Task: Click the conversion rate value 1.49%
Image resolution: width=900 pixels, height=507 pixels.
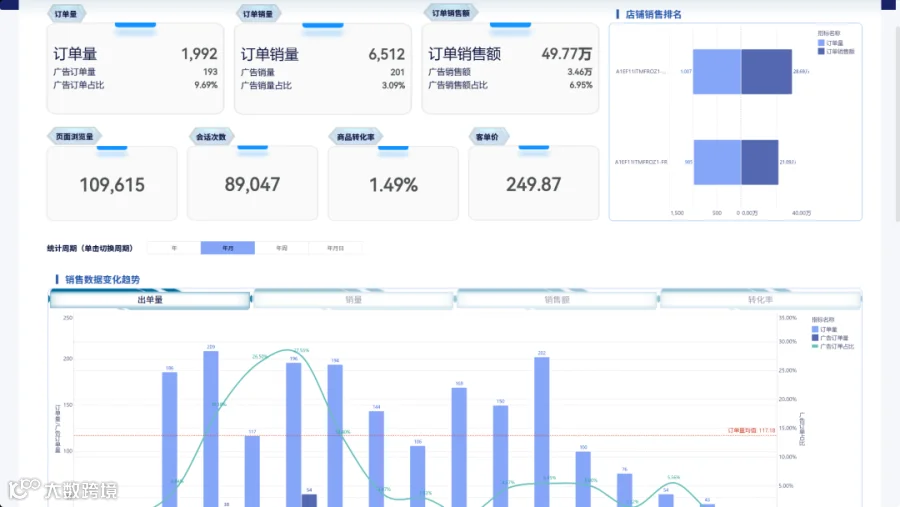Action: 393,185
